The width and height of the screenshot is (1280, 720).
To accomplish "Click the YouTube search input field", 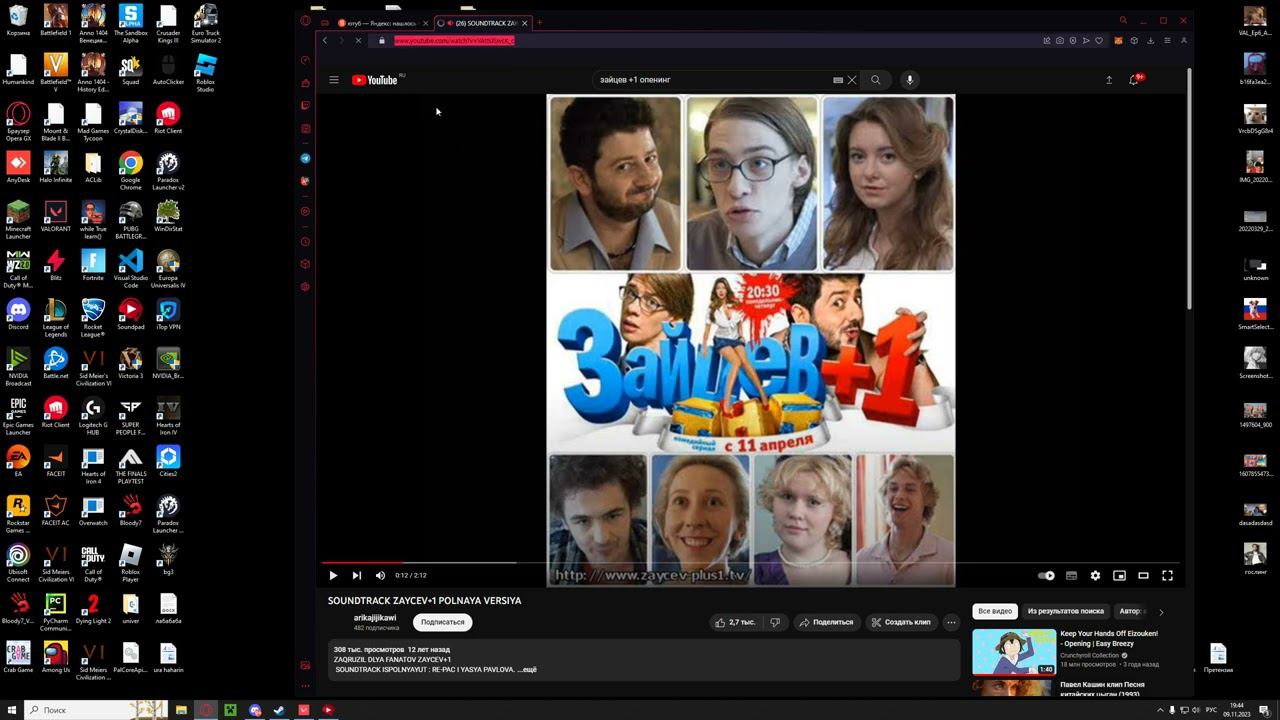I will pos(714,80).
